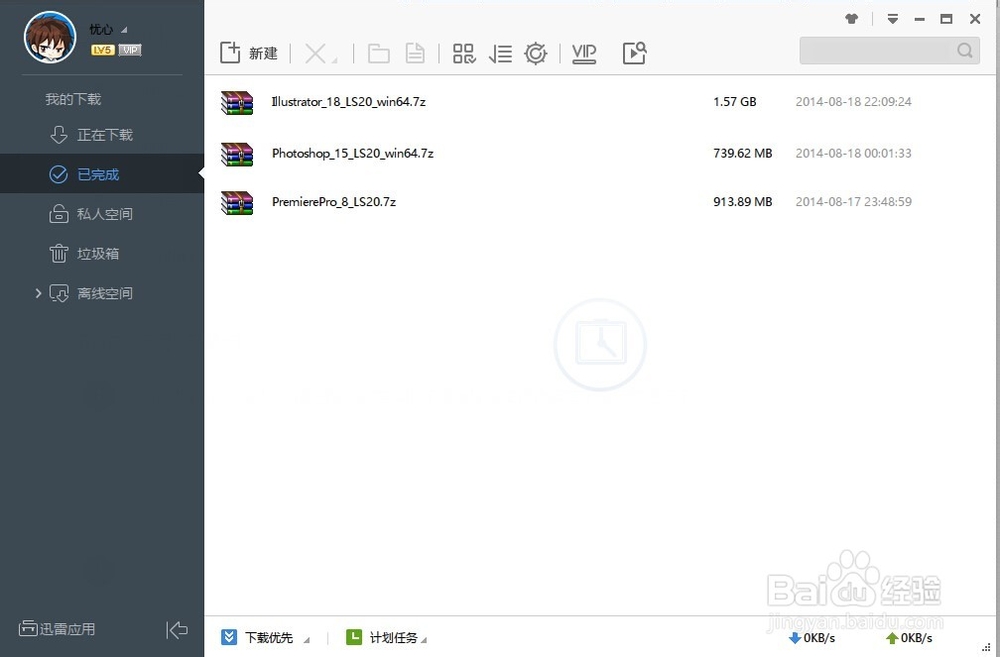Image resolution: width=1000 pixels, height=657 pixels.
Task: Click the 离线空间 monitor icon
Action: pos(59,293)
